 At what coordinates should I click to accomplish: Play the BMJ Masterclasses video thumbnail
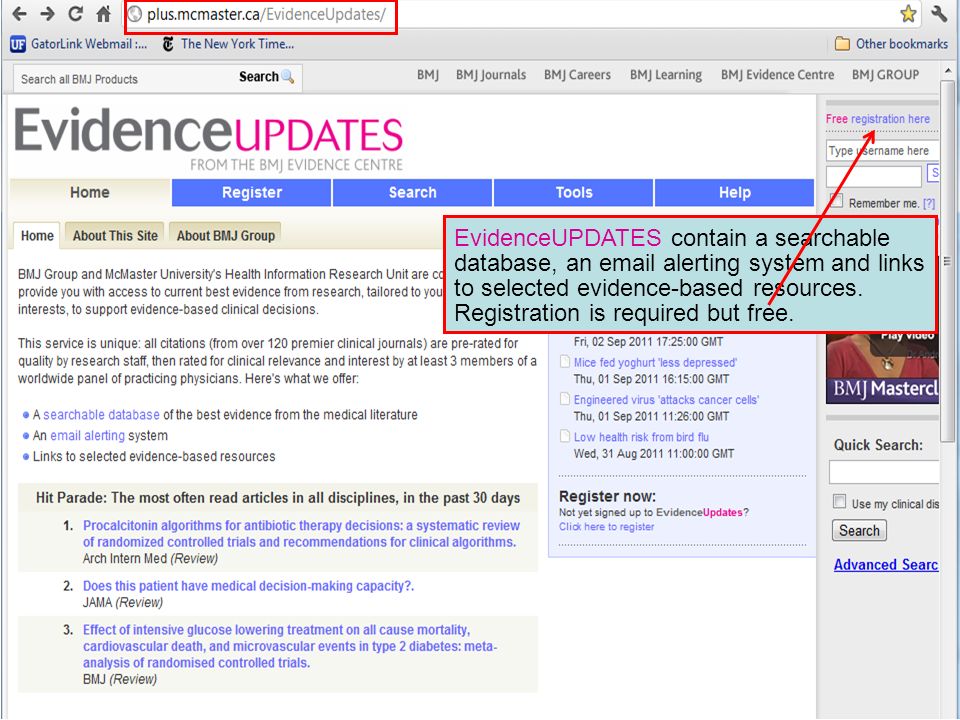pos(882,368)
